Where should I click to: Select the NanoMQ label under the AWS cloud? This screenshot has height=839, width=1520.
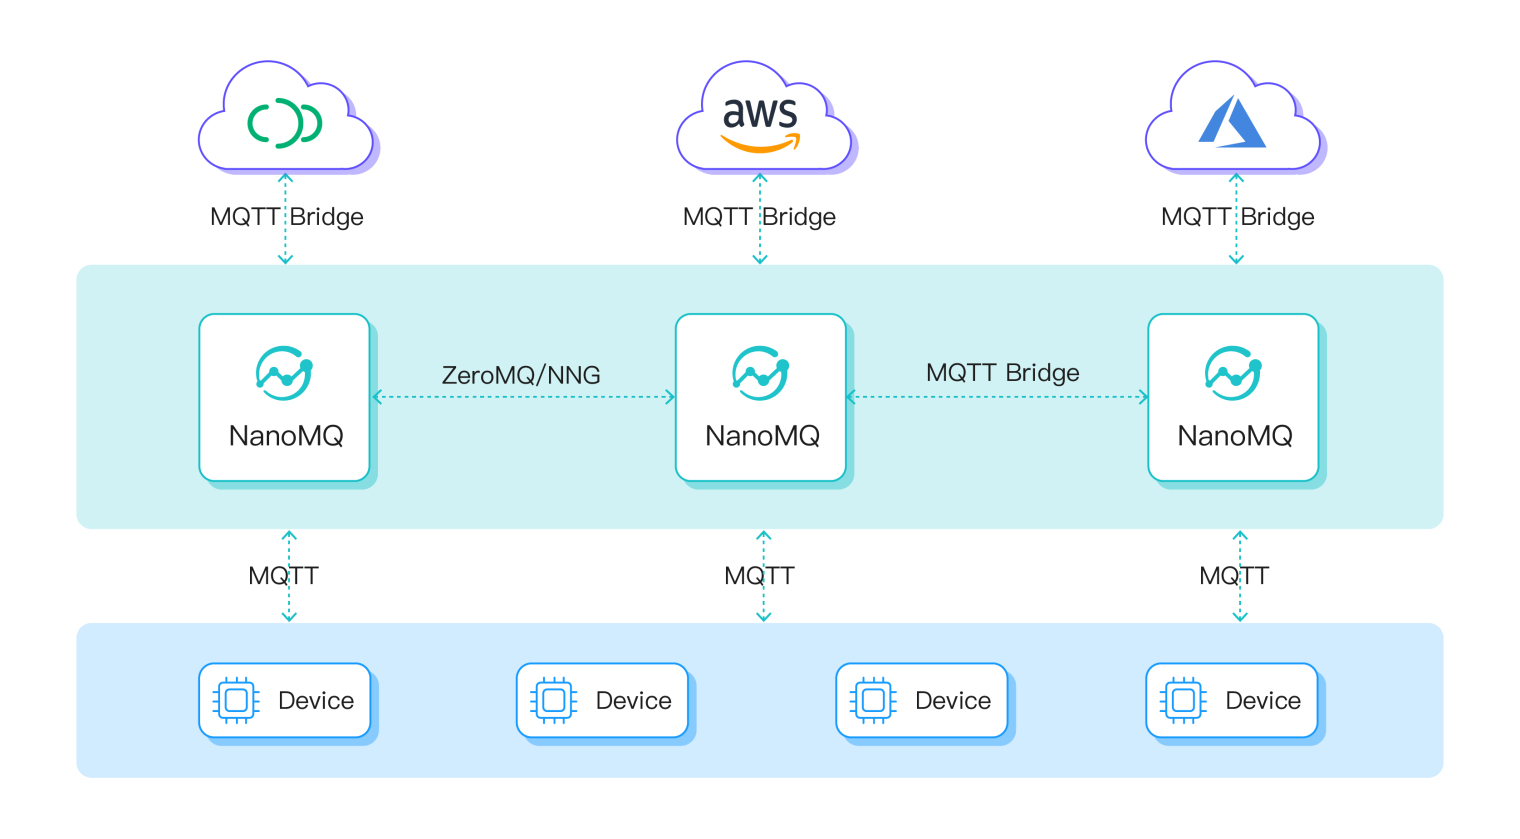point(762,436)
